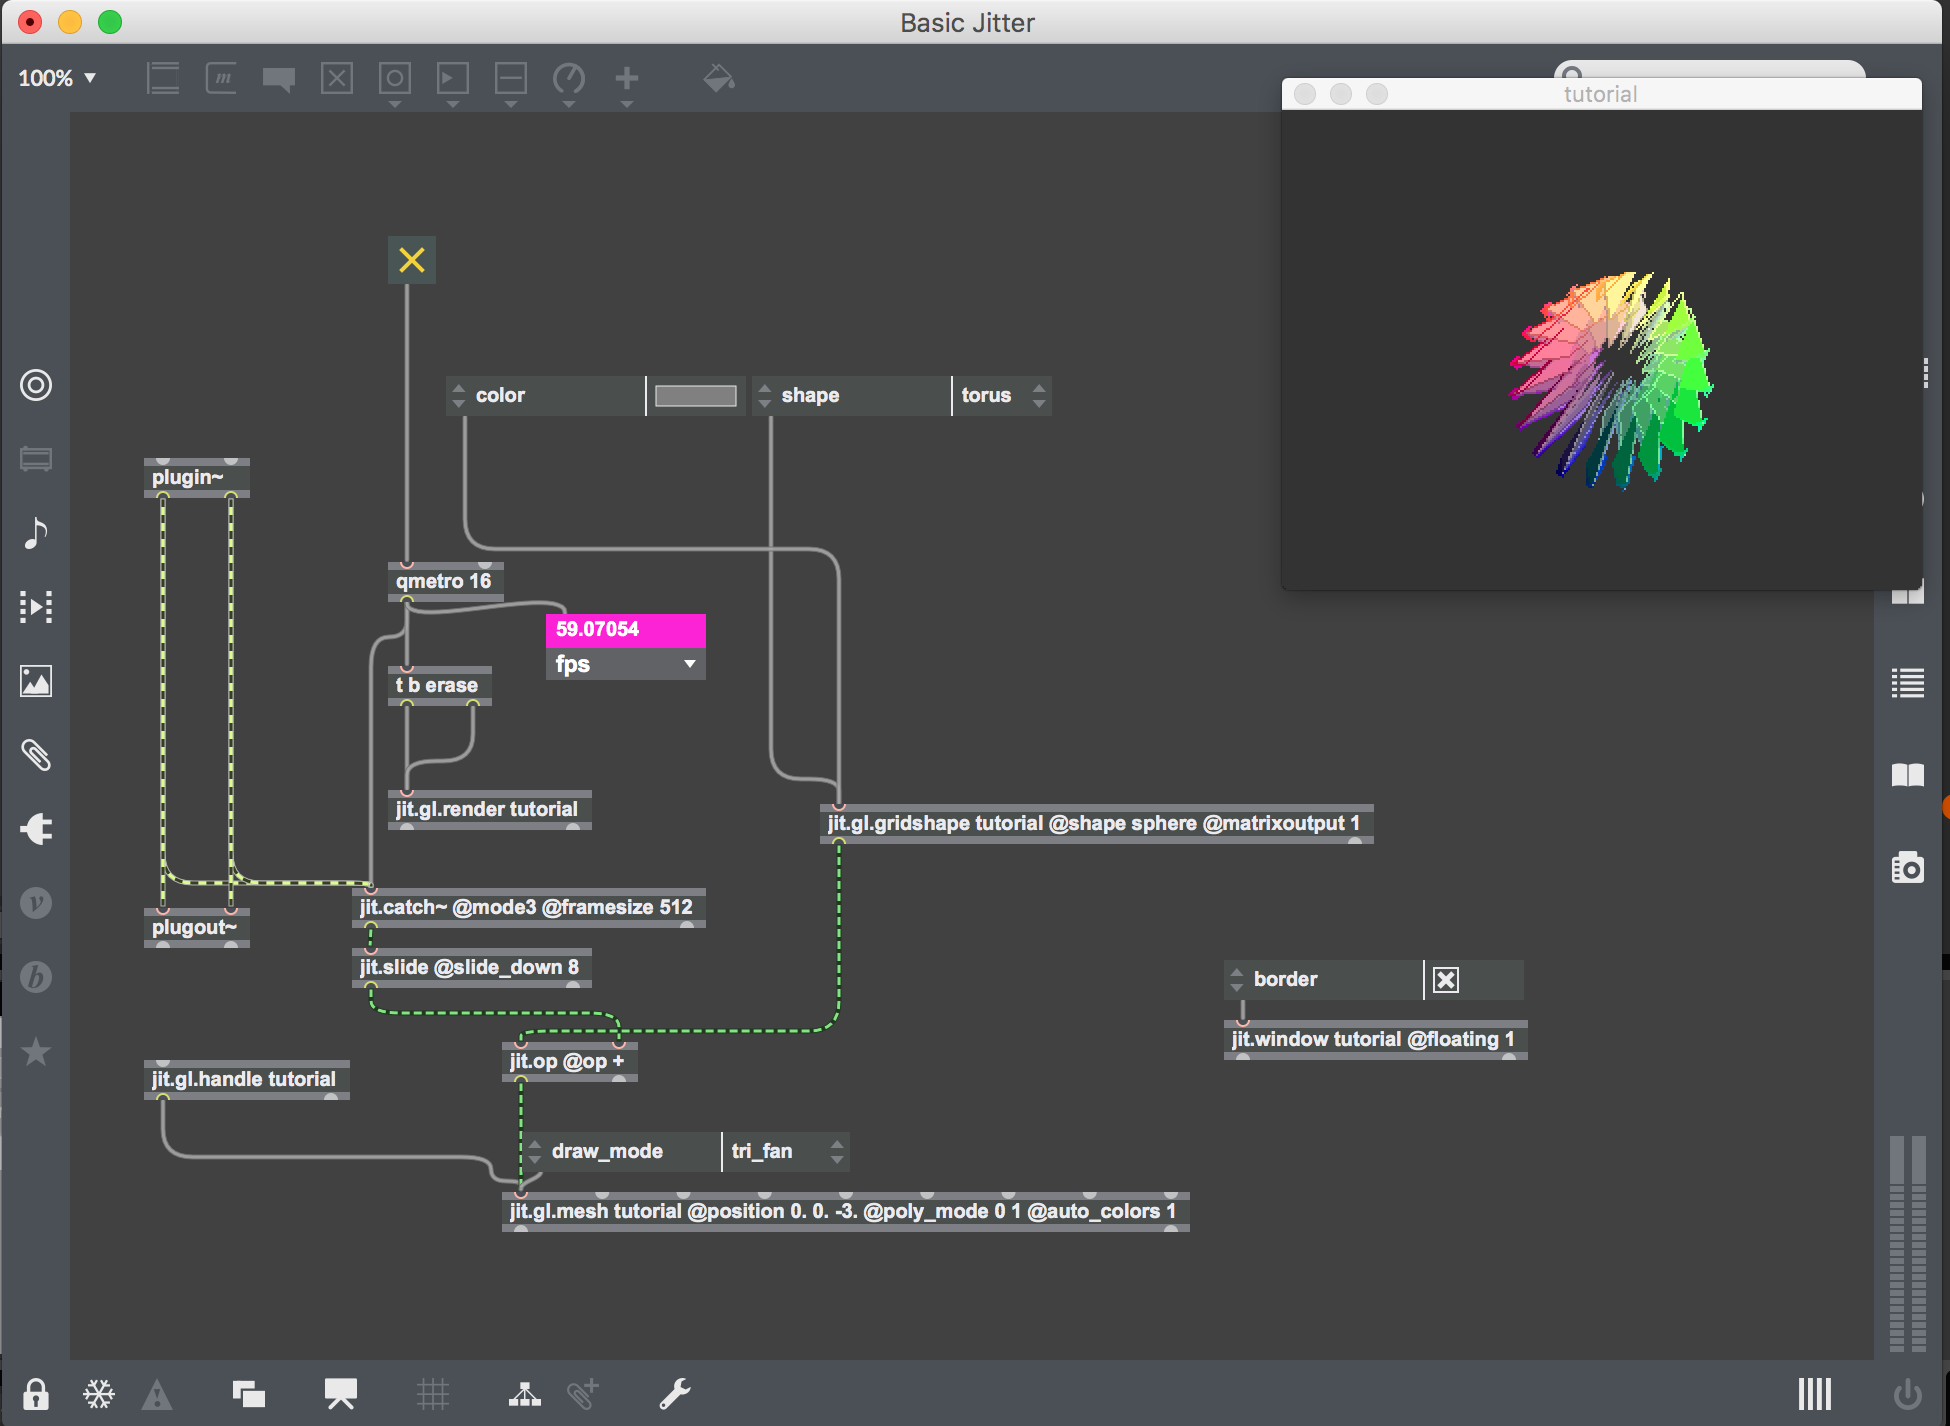
Task: Click the Basic Jitter title bar
Action: click(x=966, y=22)
